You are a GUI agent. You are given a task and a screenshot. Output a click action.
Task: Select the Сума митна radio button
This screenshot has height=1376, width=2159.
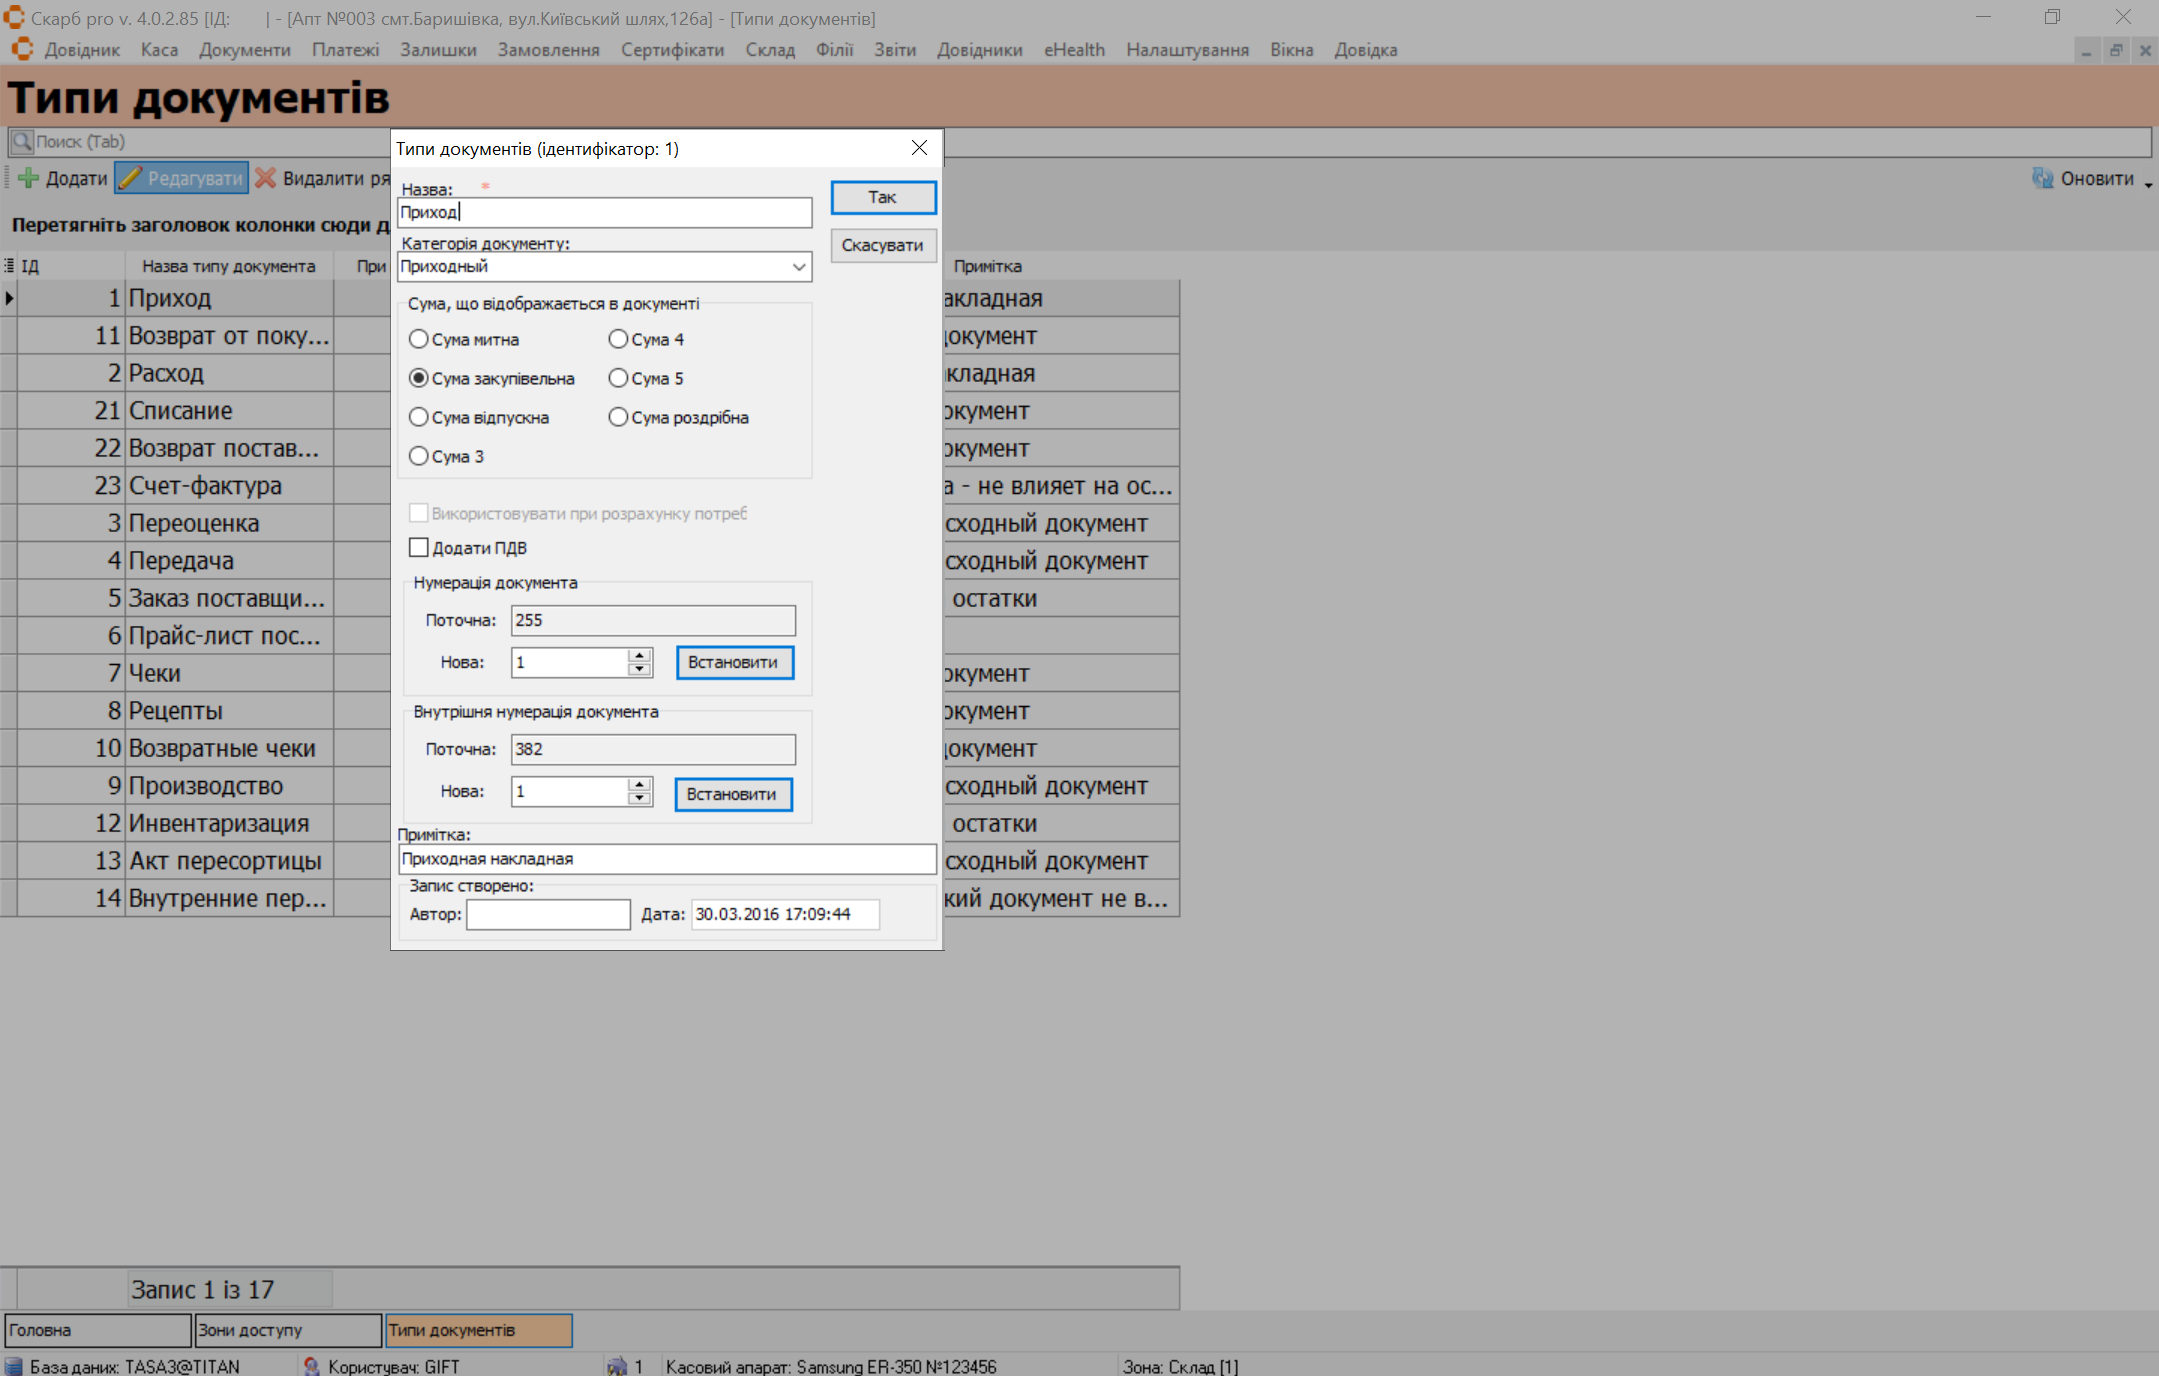click(419, 339)
